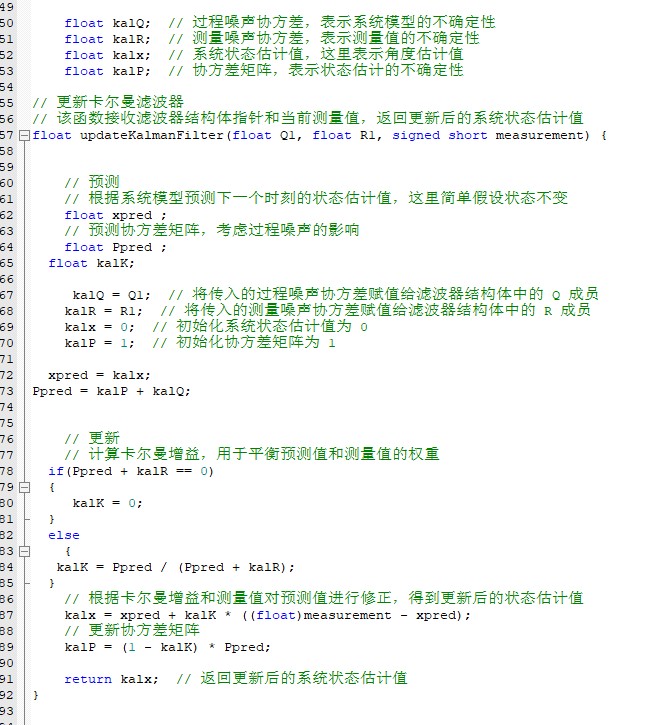
Task: Click the 'float kalx;' declaration
Action: (107, 55)
